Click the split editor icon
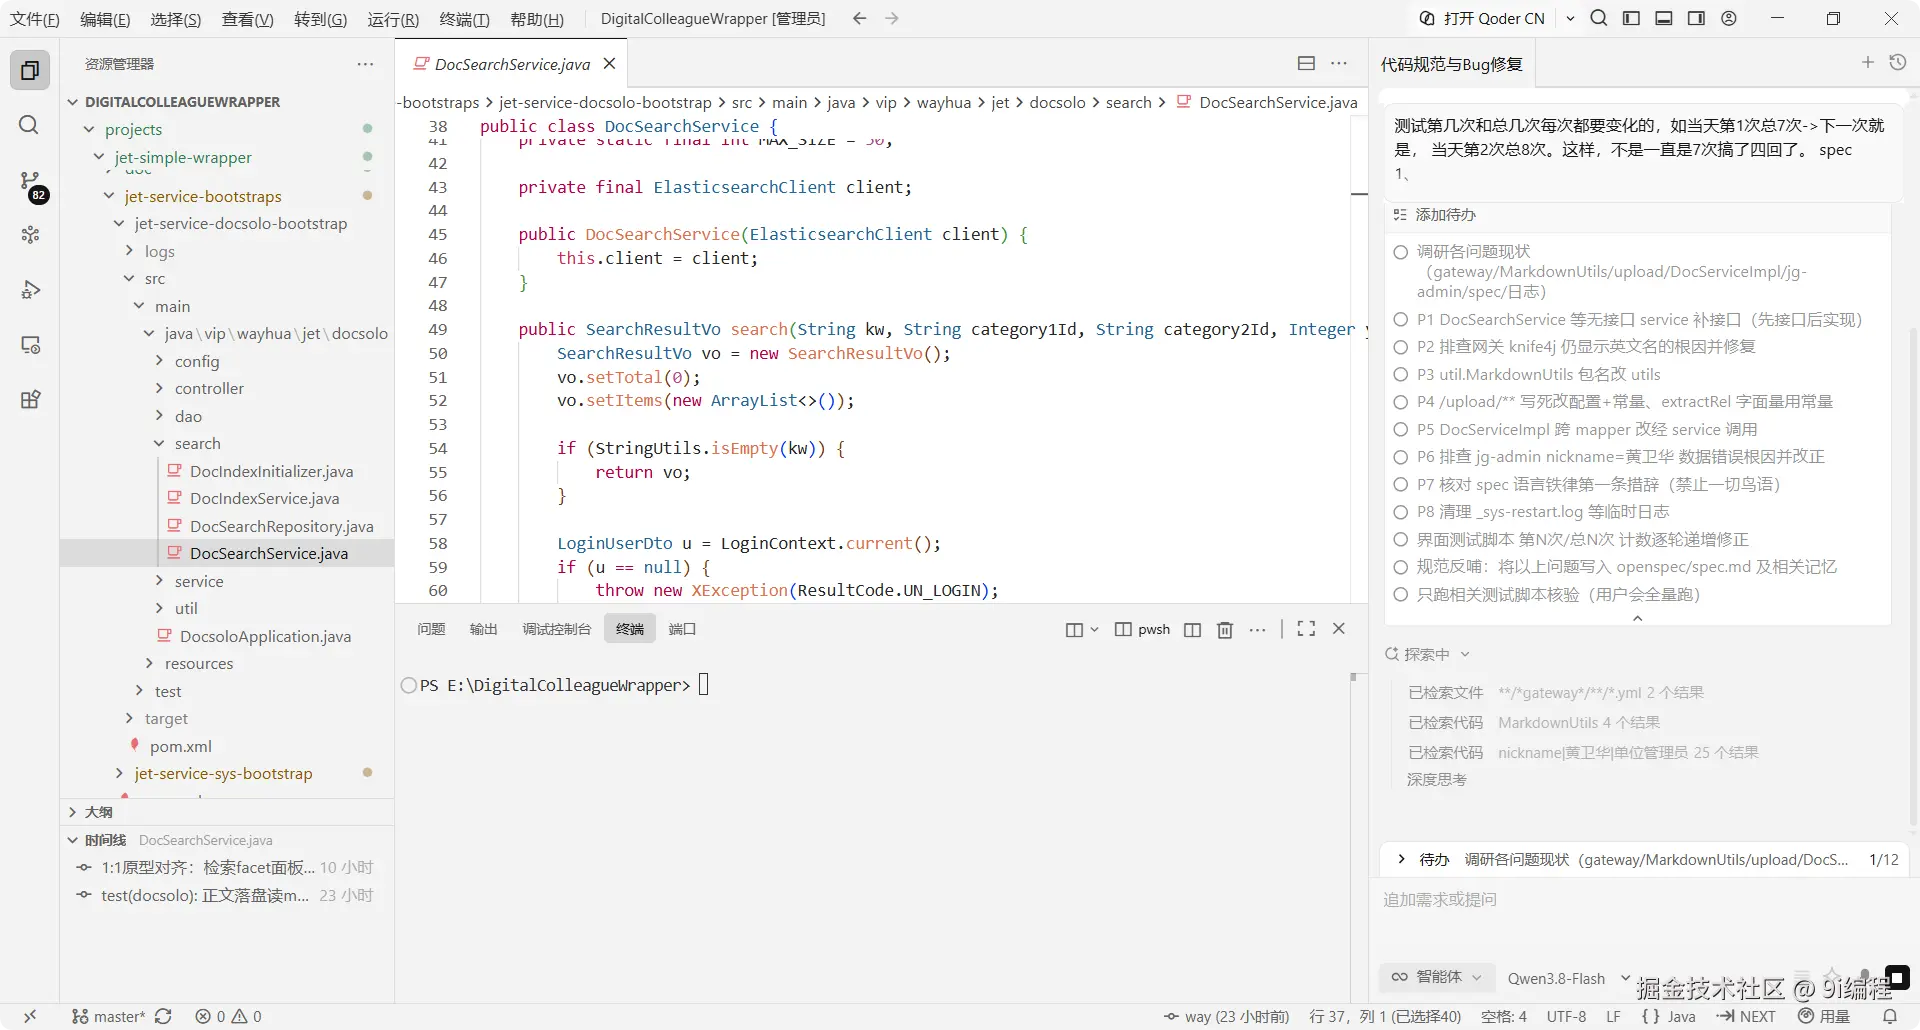The image size is (1920, 1030). tap(1306, 63)
